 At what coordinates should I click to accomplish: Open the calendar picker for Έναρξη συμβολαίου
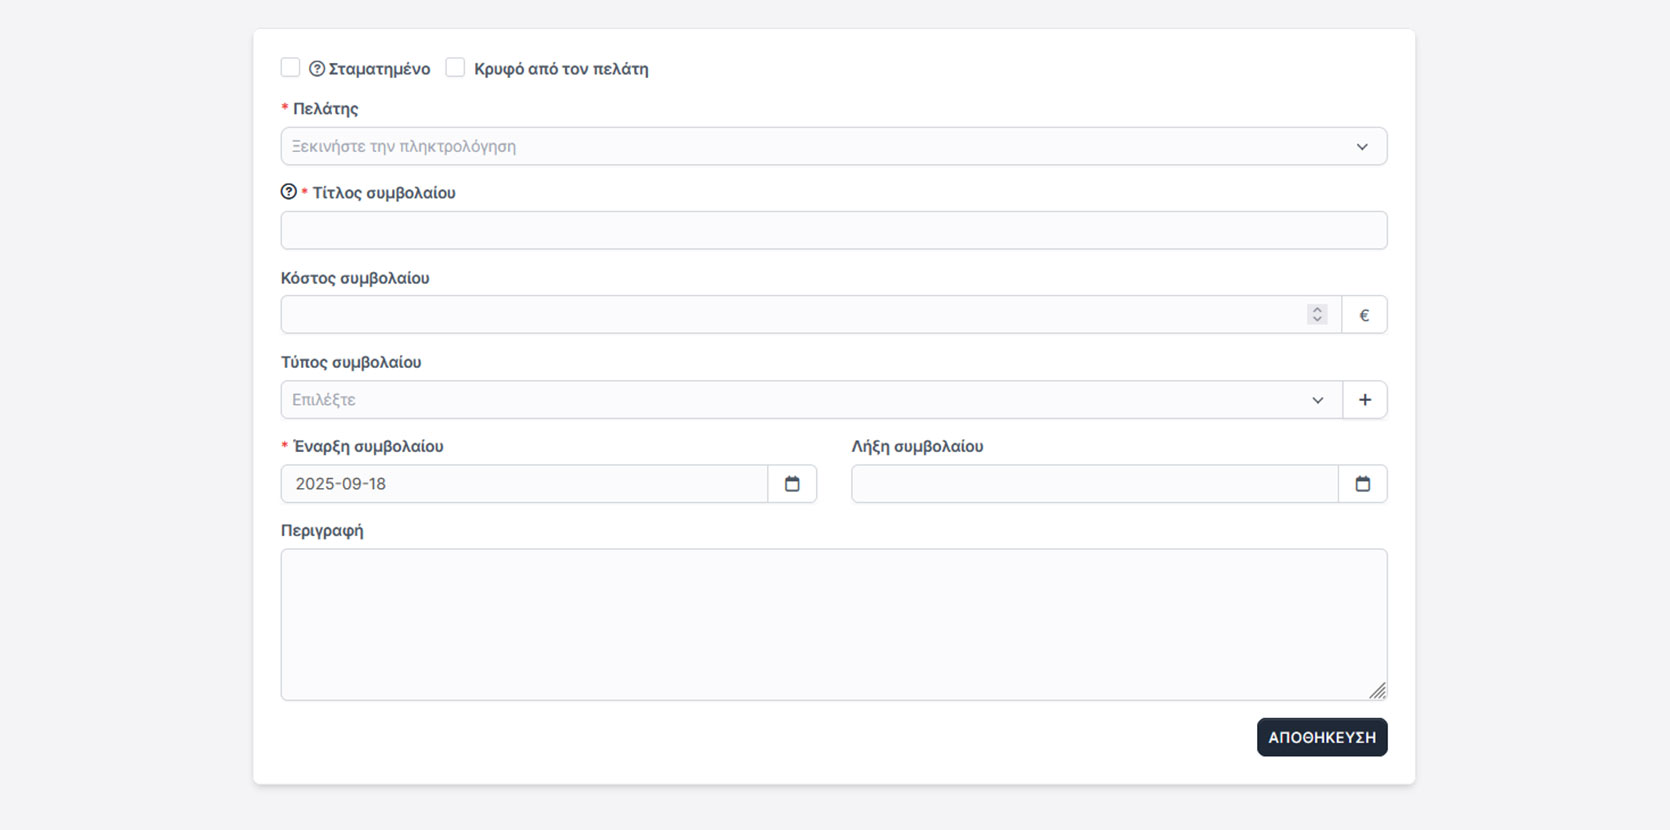pyautogui.click(x=792, y=484)
